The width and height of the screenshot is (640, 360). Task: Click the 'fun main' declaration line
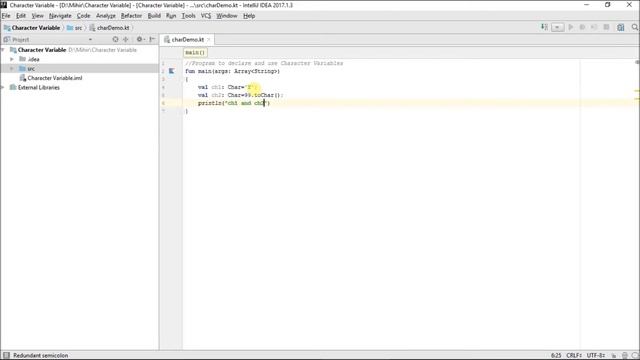[x=233, y=71]
